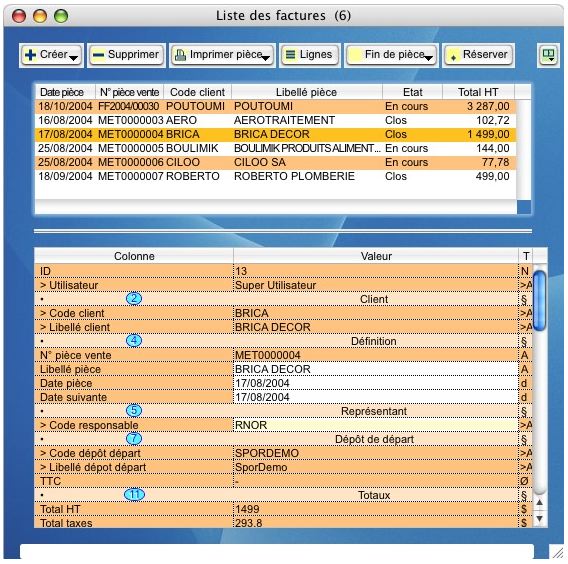Viewport: 568px width, 564px height.
Task: Click the Total HT value 1499
Action: [376, 509]
